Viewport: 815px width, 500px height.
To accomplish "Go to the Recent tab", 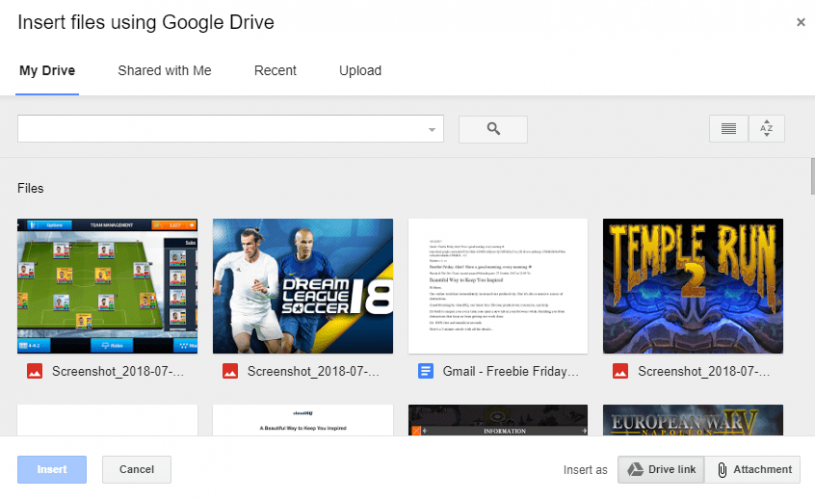I will point(275,71).
